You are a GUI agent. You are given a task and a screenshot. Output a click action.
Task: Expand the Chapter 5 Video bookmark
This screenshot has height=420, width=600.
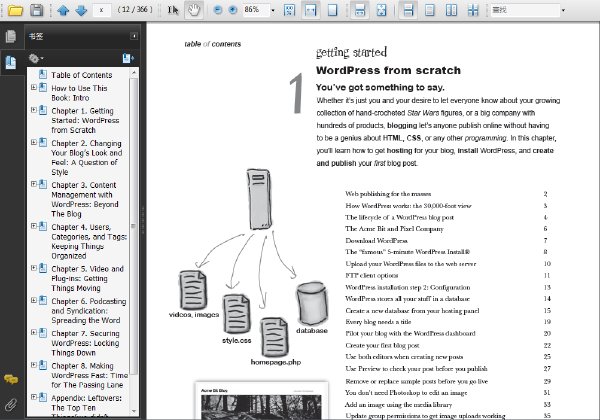click(34, 269)
